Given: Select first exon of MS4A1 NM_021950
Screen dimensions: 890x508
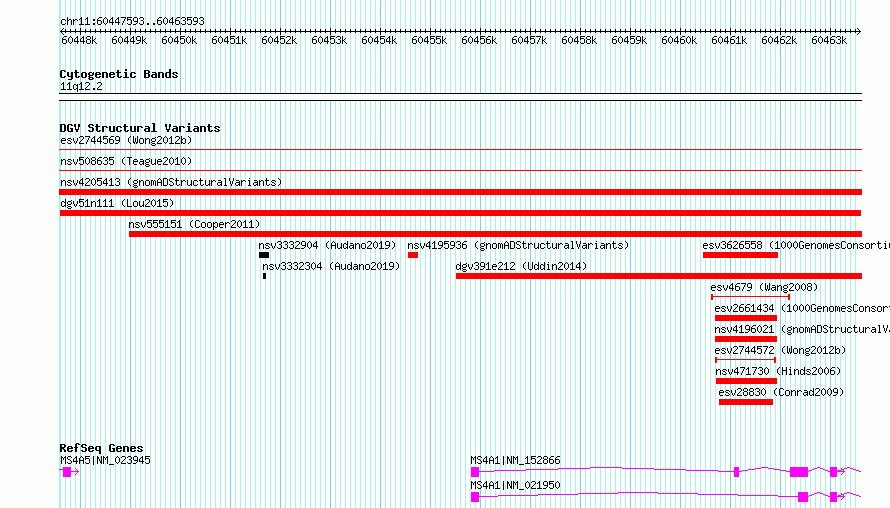Looking at the screenshot, I should [x=475, y=497].
